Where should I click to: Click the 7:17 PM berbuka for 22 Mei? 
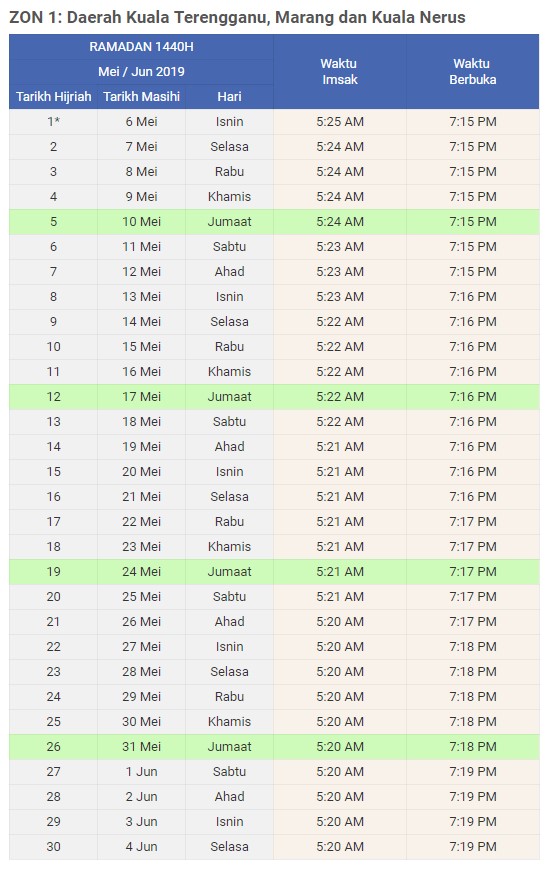click(x=472, y=522)
